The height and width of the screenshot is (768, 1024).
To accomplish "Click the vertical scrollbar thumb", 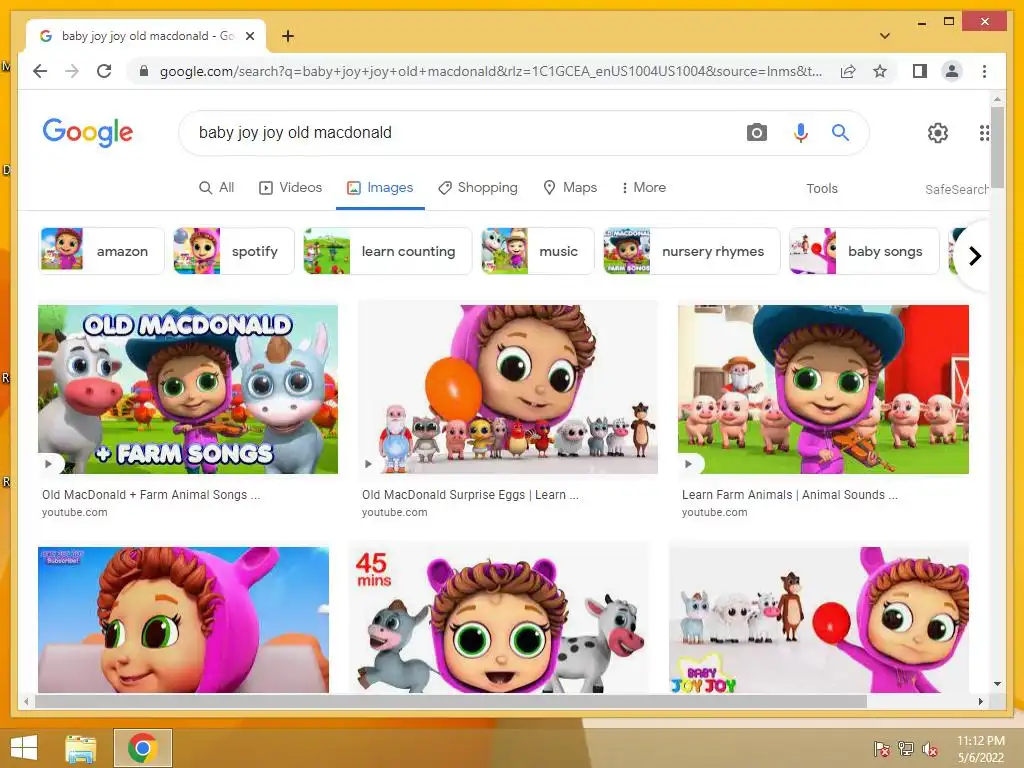I will [x=997, y=147].
